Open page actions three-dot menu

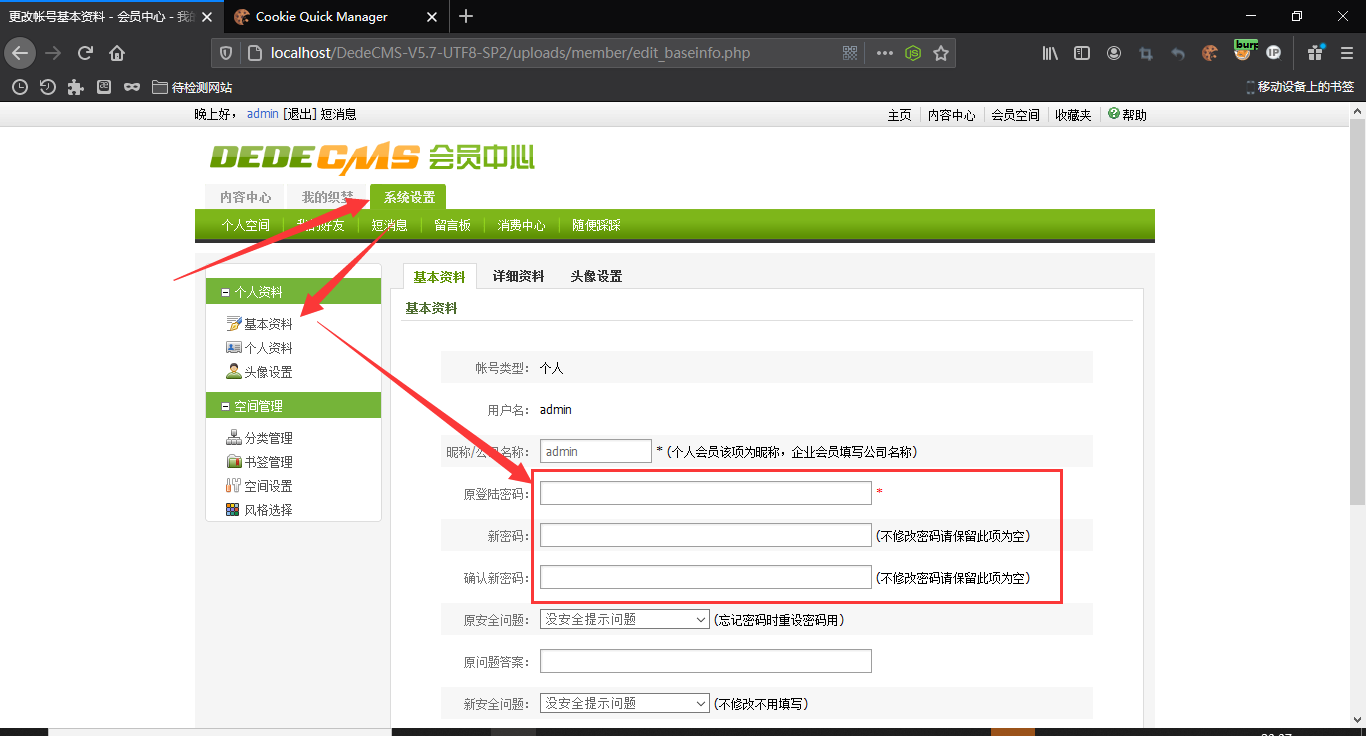point(884,53)
